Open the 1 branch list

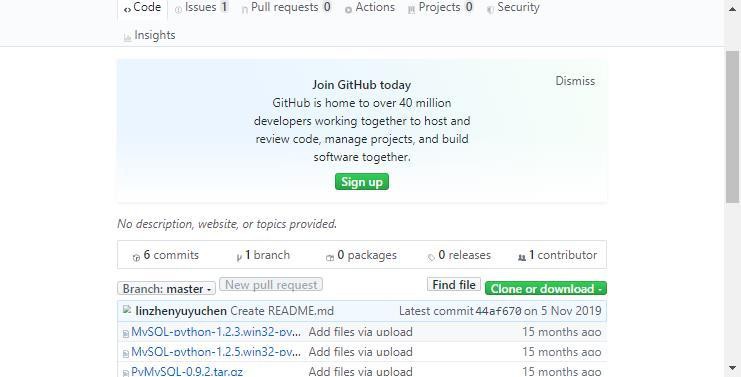(x=263, y=255)
